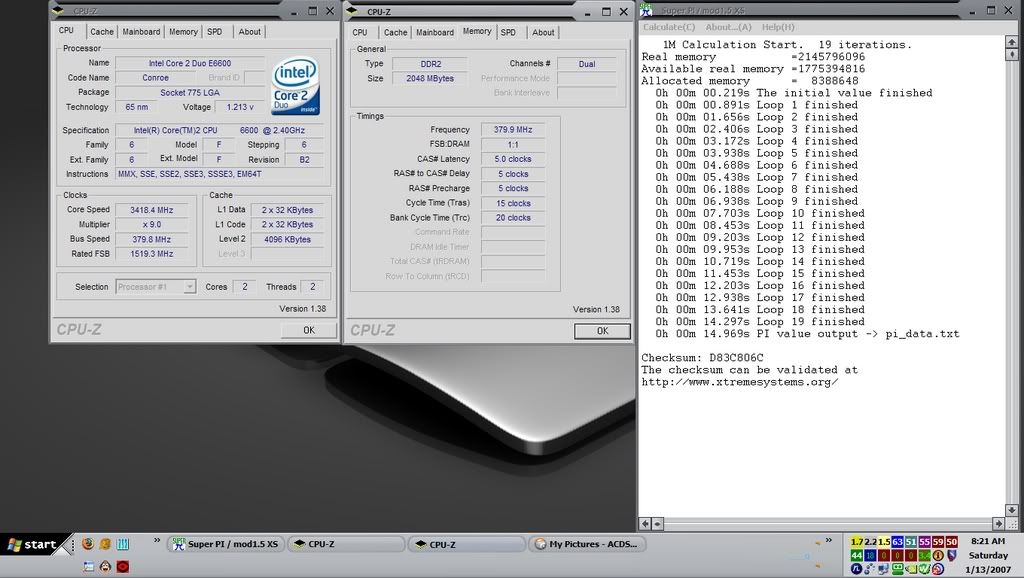Open the small window icon in quick launch
Screen dimensions: 1024x578
click(x=88, y=566)
